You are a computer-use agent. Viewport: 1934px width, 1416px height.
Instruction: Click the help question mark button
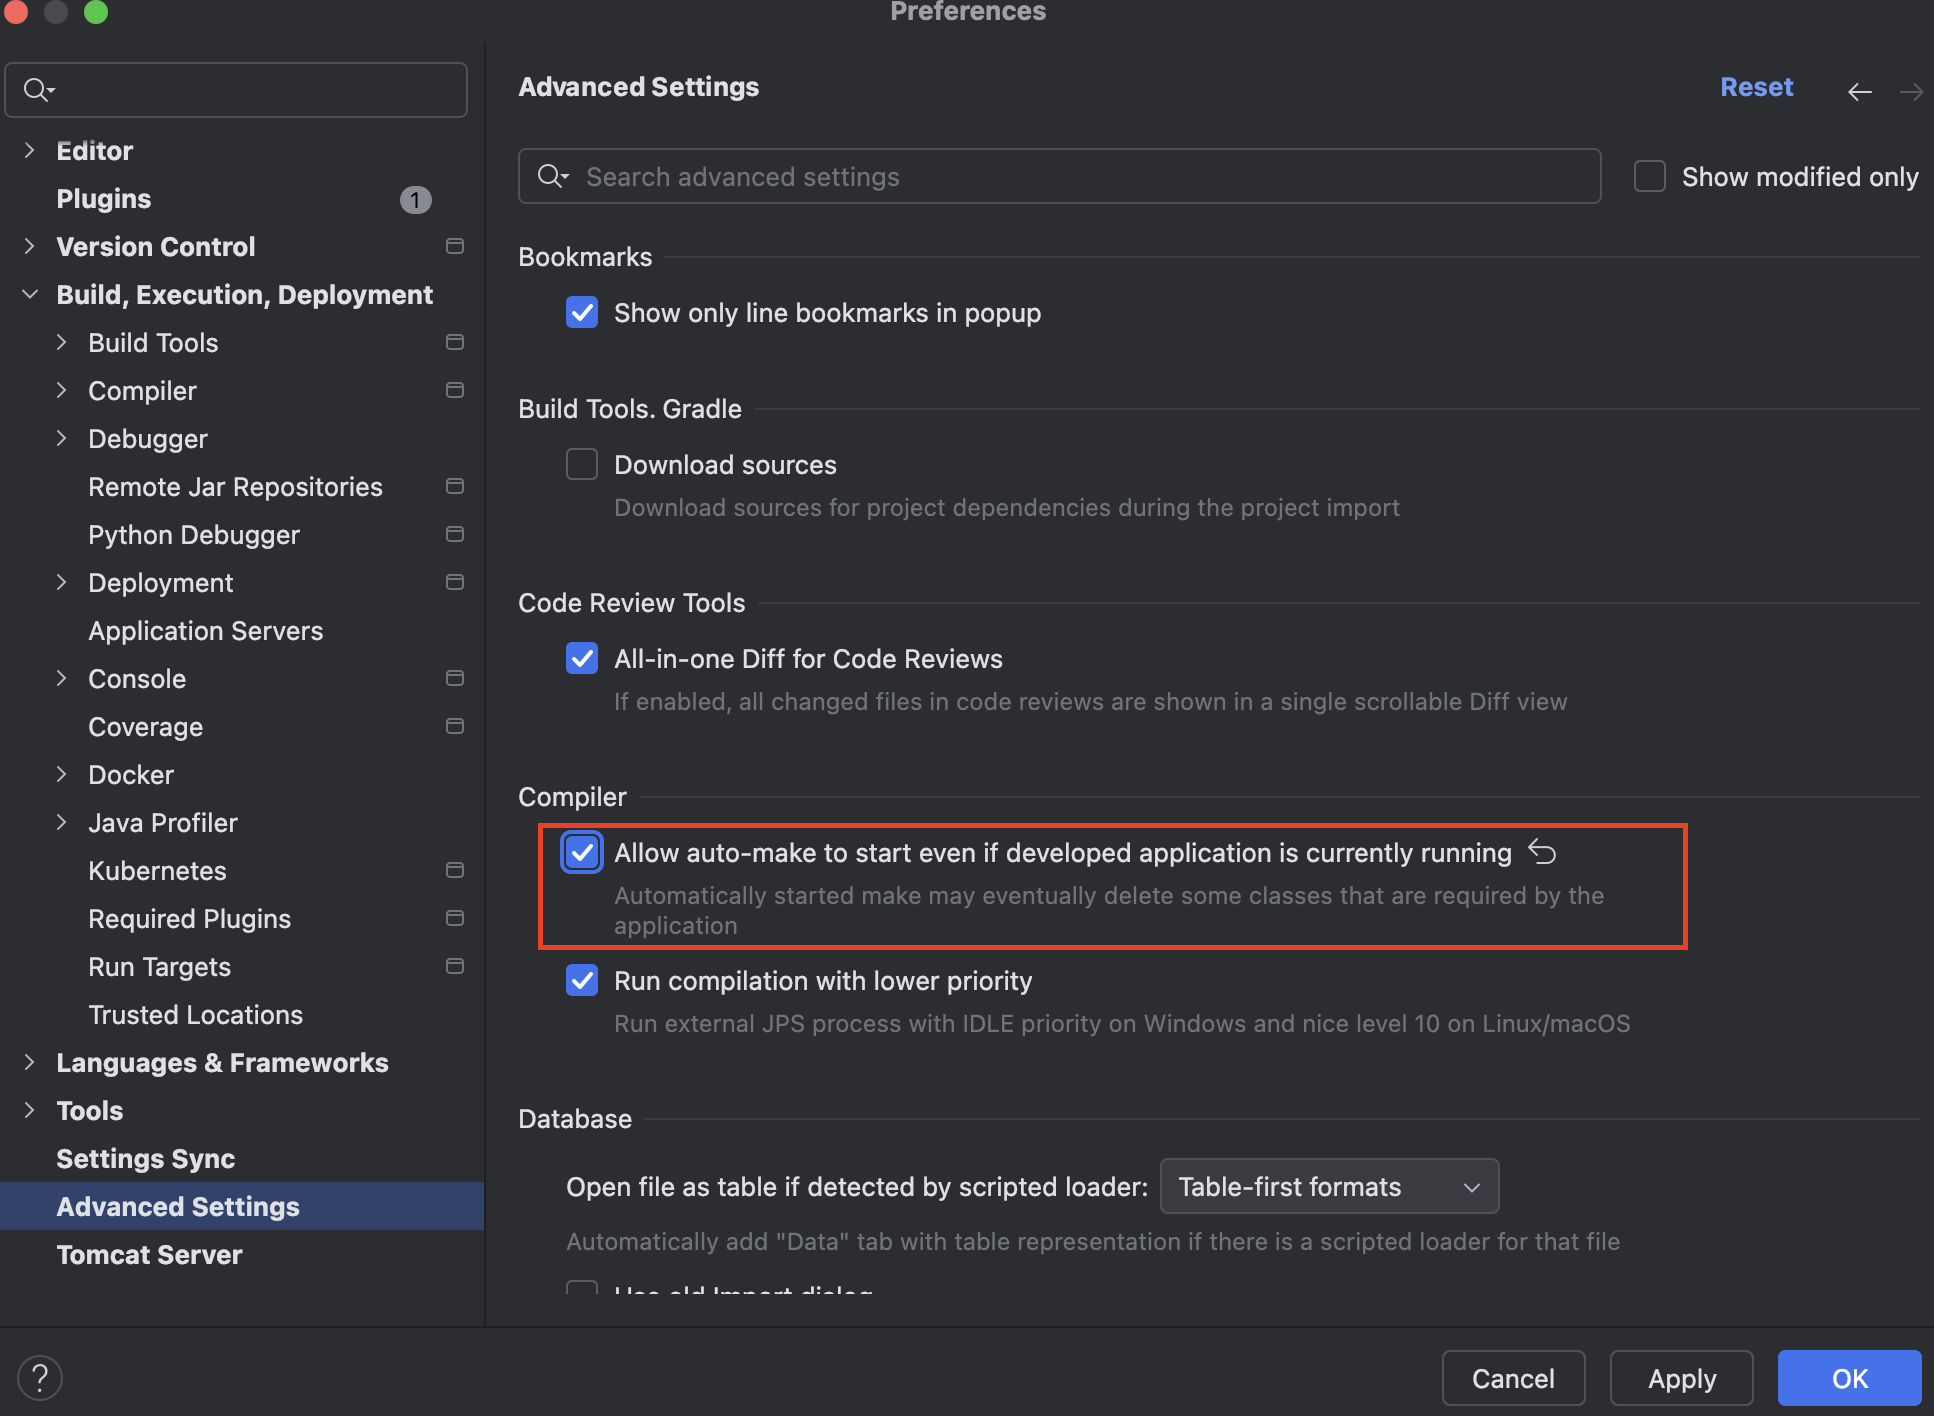pos(40,1378)
